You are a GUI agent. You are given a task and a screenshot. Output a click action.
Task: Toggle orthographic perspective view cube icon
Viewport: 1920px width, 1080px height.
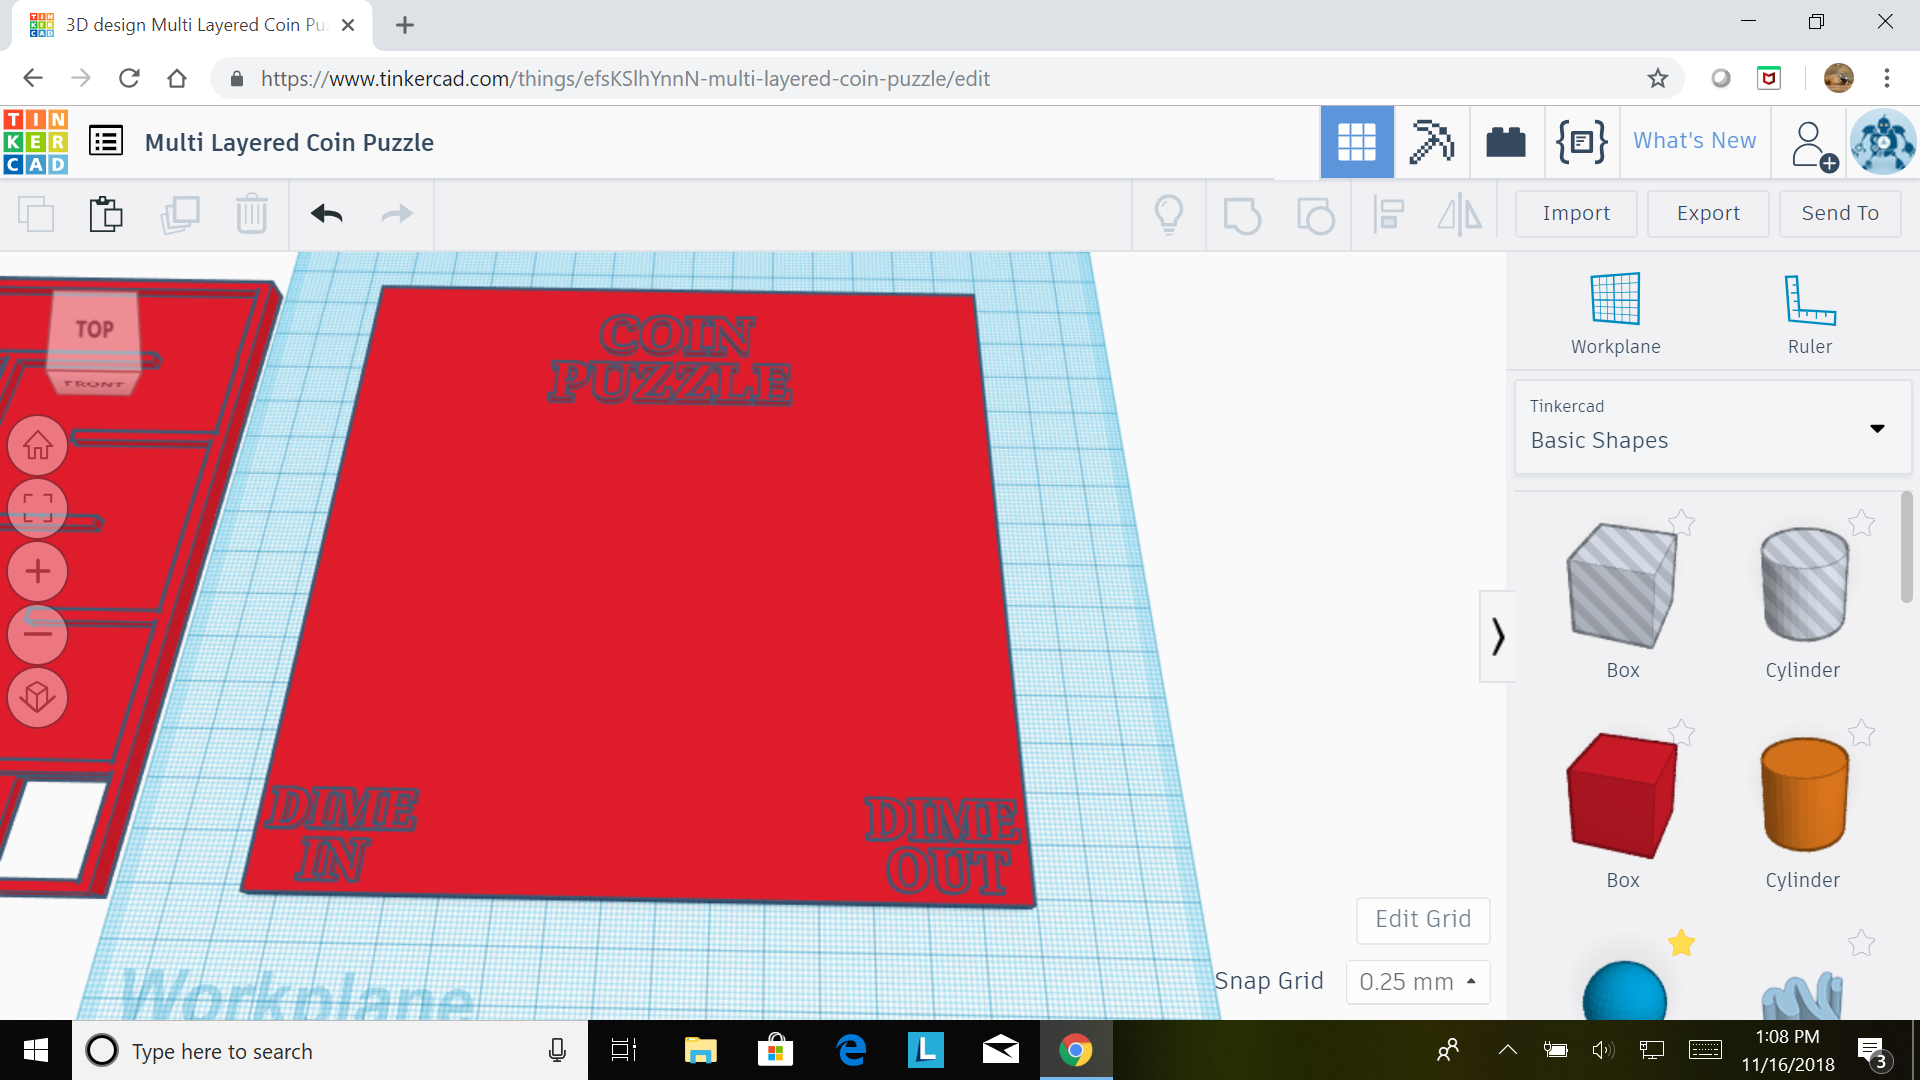38,697
